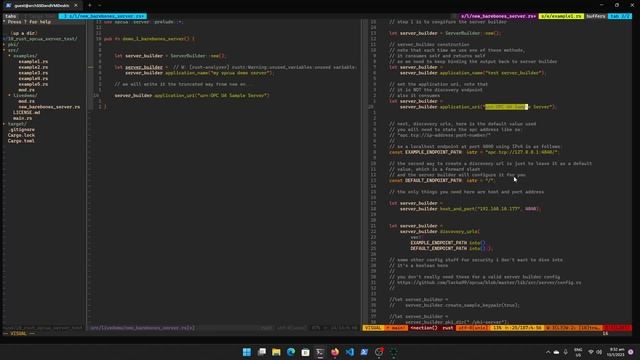Screen dimensions: 640x360
Task: Open a new terminal tab with plus
Action: coord(90,5)
